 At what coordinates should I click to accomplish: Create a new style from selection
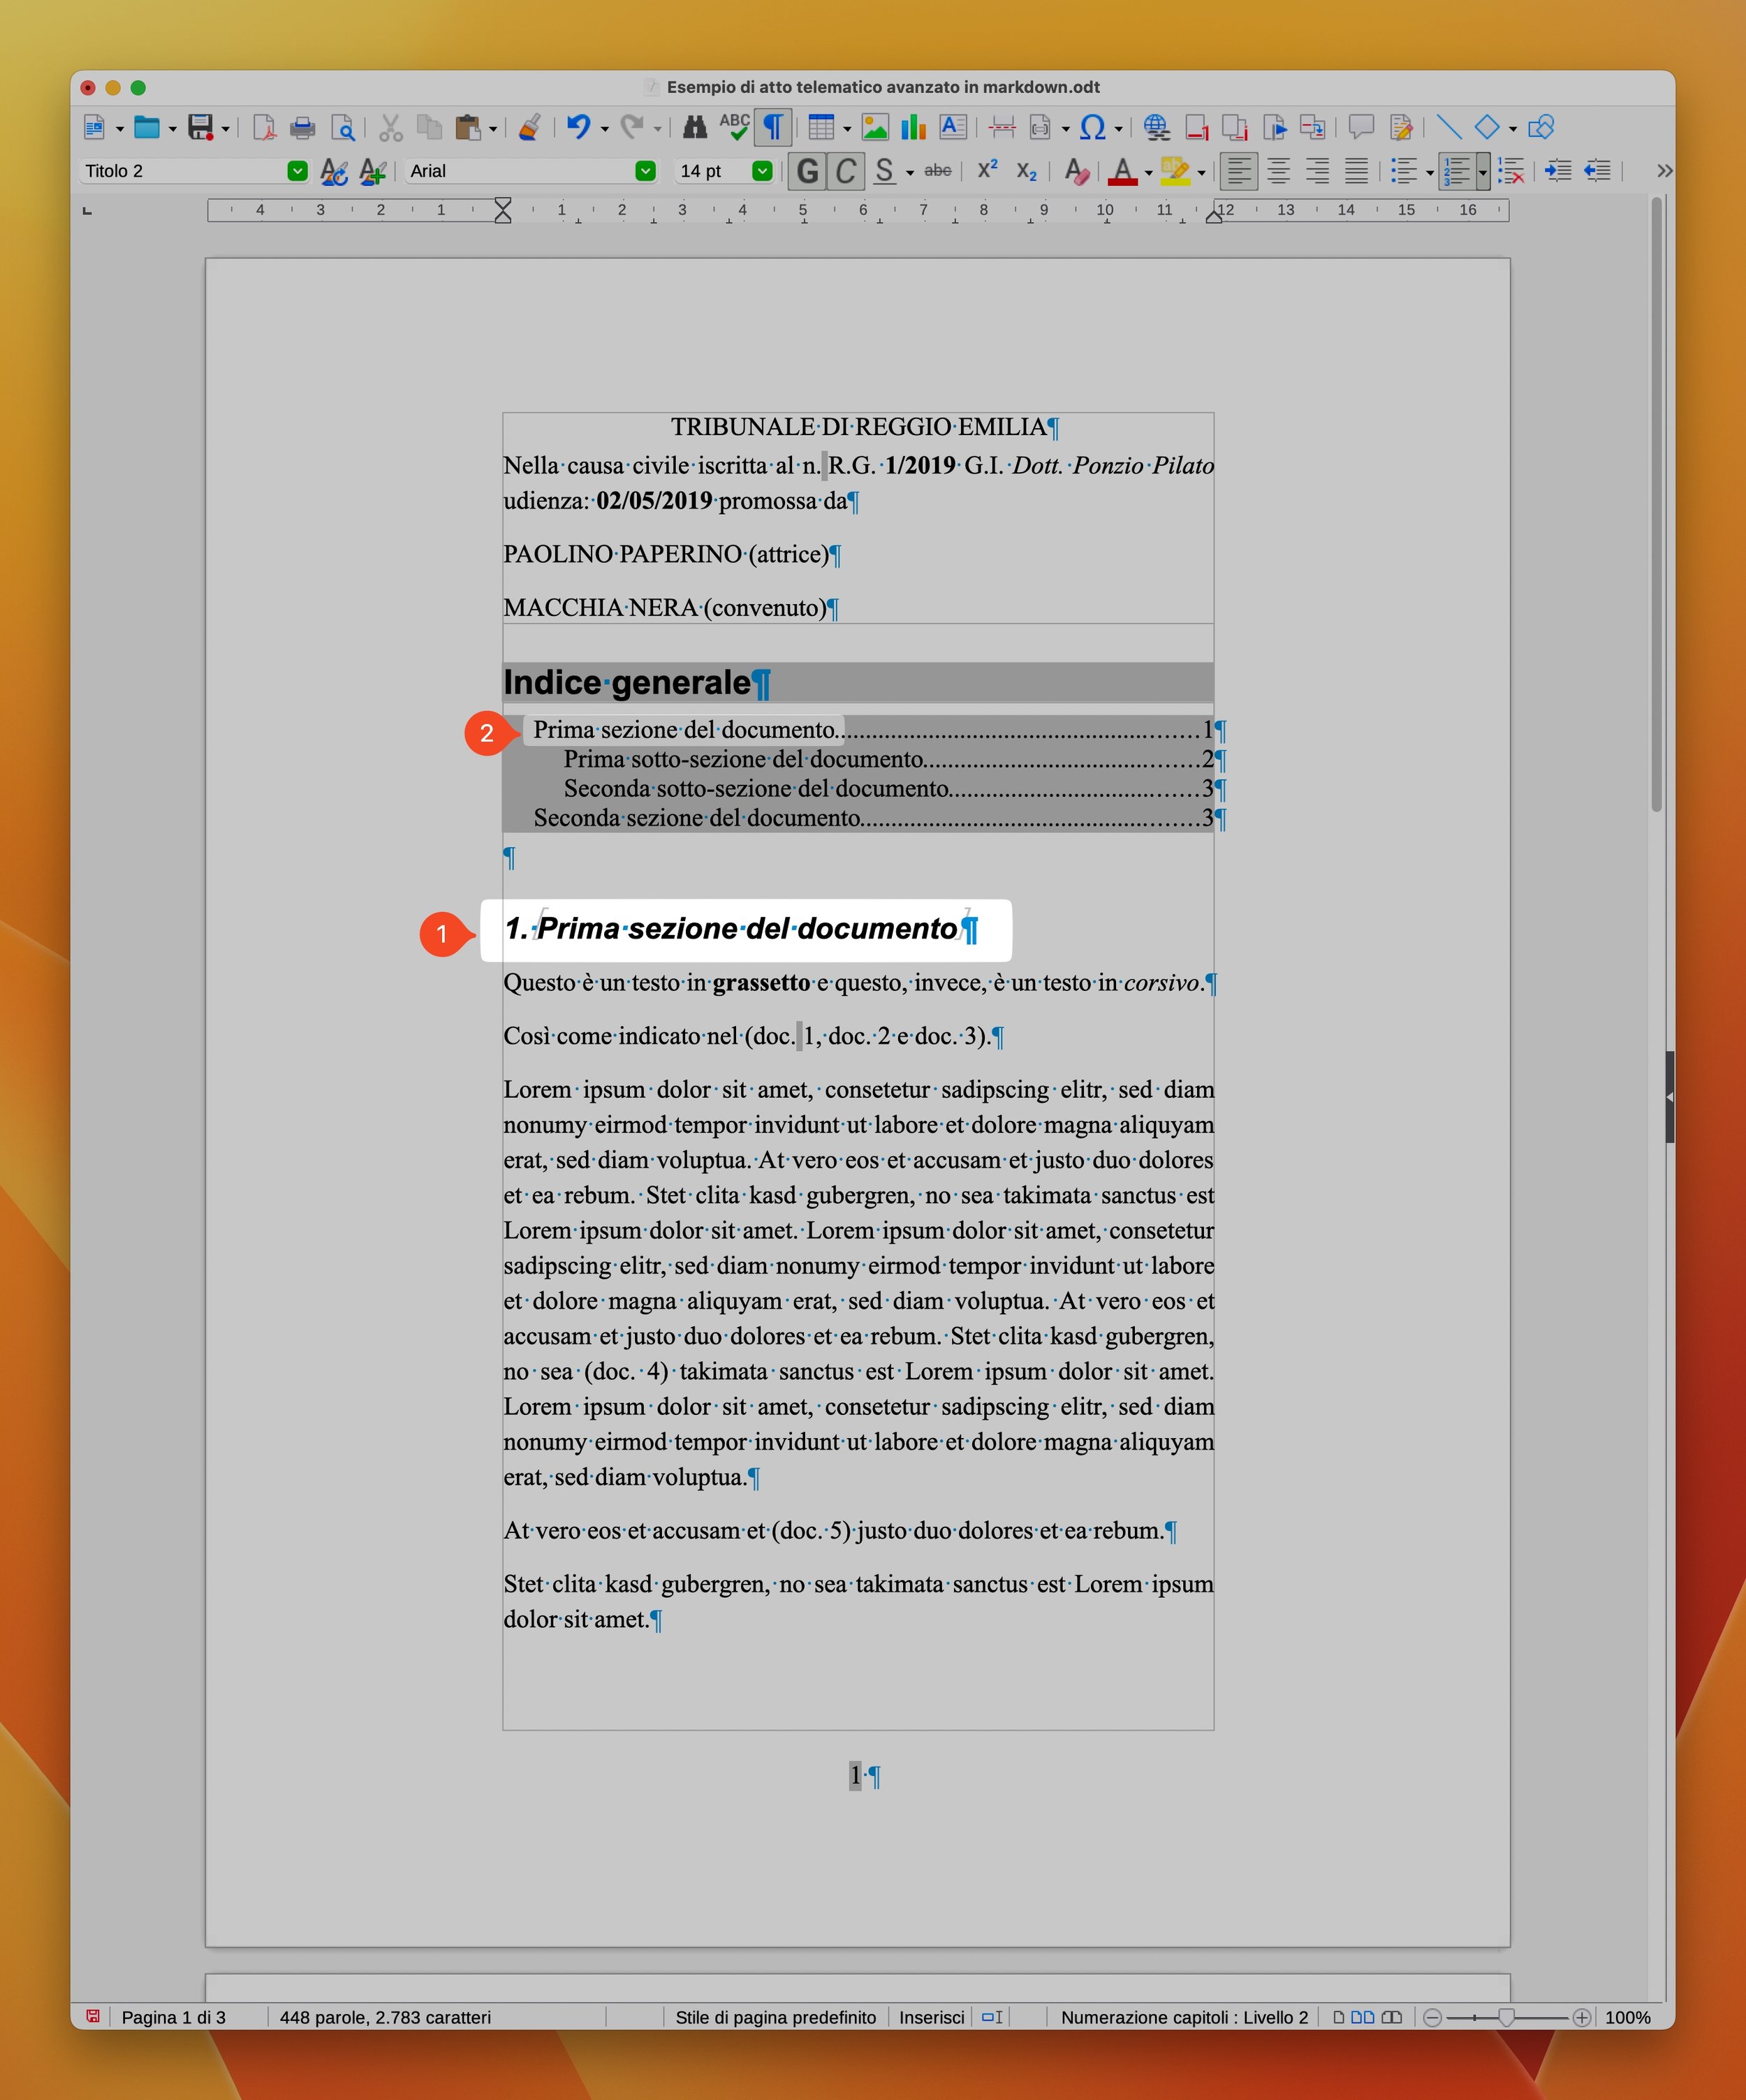372,171
